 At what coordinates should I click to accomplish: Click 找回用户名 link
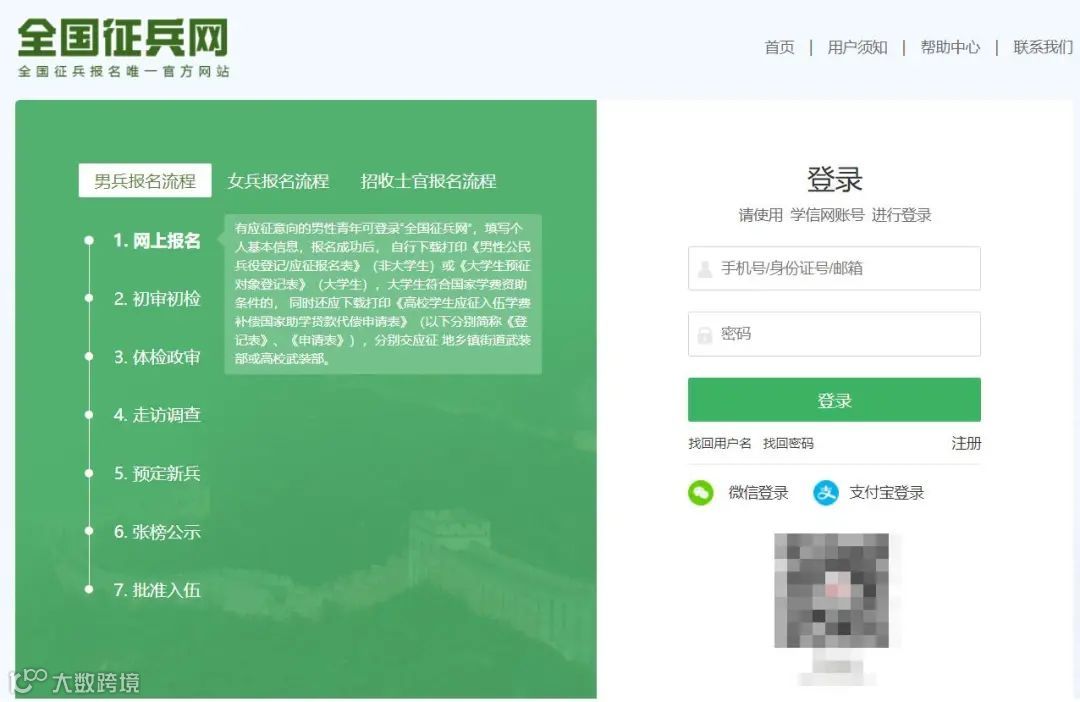pos(720,443)
